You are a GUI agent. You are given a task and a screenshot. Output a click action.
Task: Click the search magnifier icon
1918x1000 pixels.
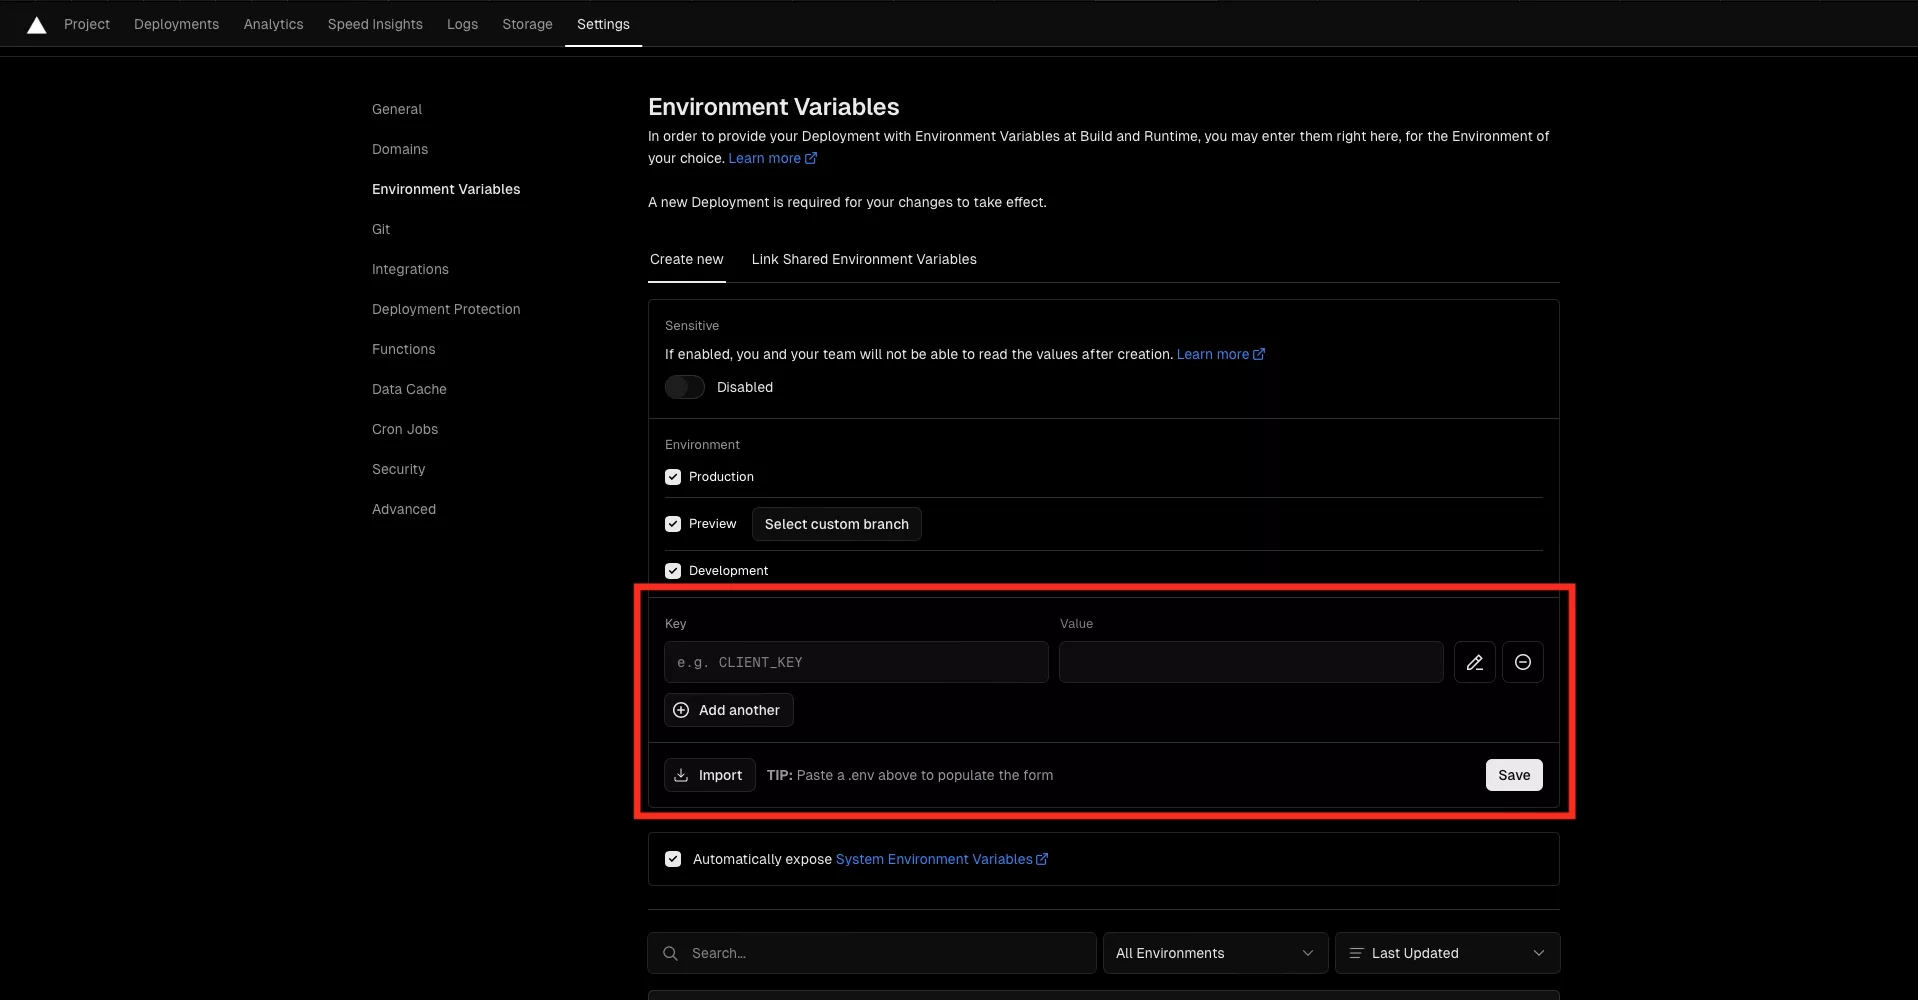(x=671, y=953)
